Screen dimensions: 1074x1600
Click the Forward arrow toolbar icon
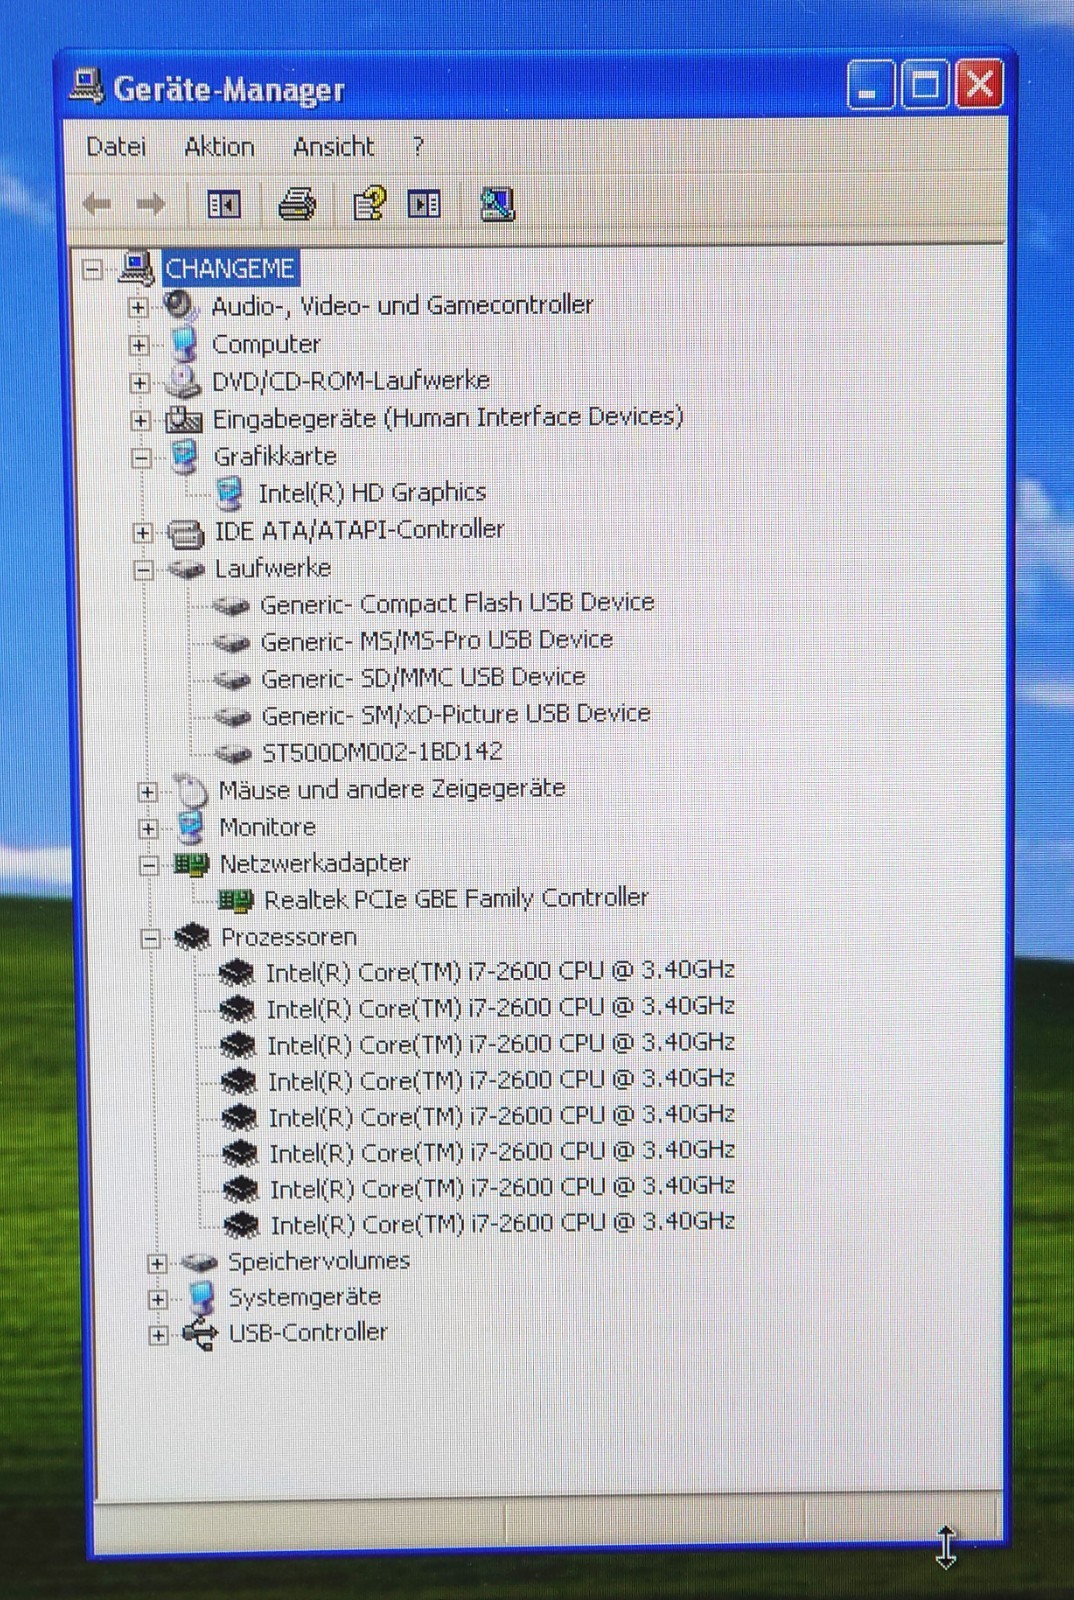(151, 205)
